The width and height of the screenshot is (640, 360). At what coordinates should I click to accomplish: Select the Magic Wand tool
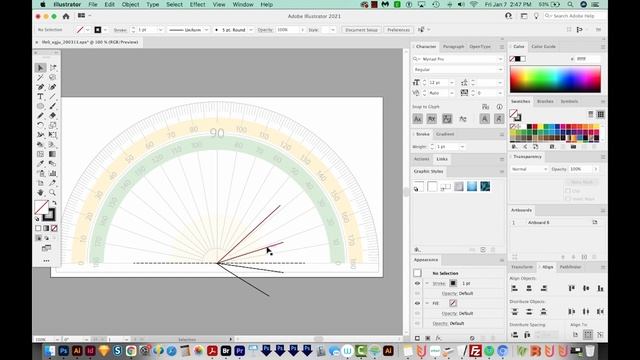tap(40, 77)
